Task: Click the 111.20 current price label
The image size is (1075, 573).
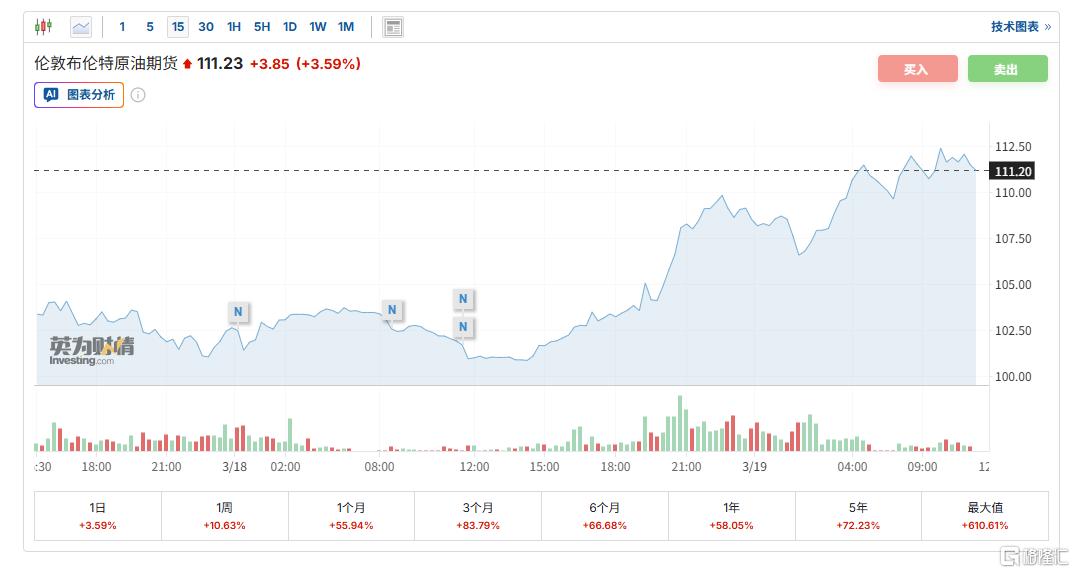Action: click(x=1012, y=171)
